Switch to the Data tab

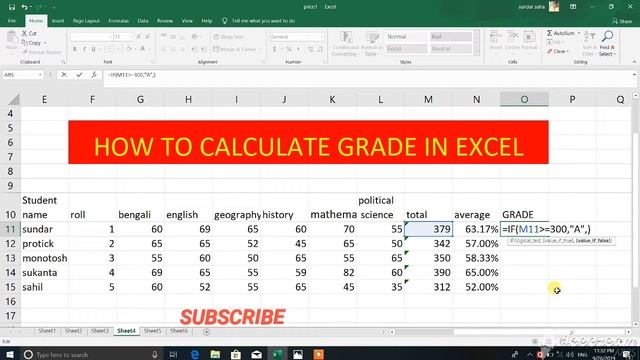click(143, 21)
